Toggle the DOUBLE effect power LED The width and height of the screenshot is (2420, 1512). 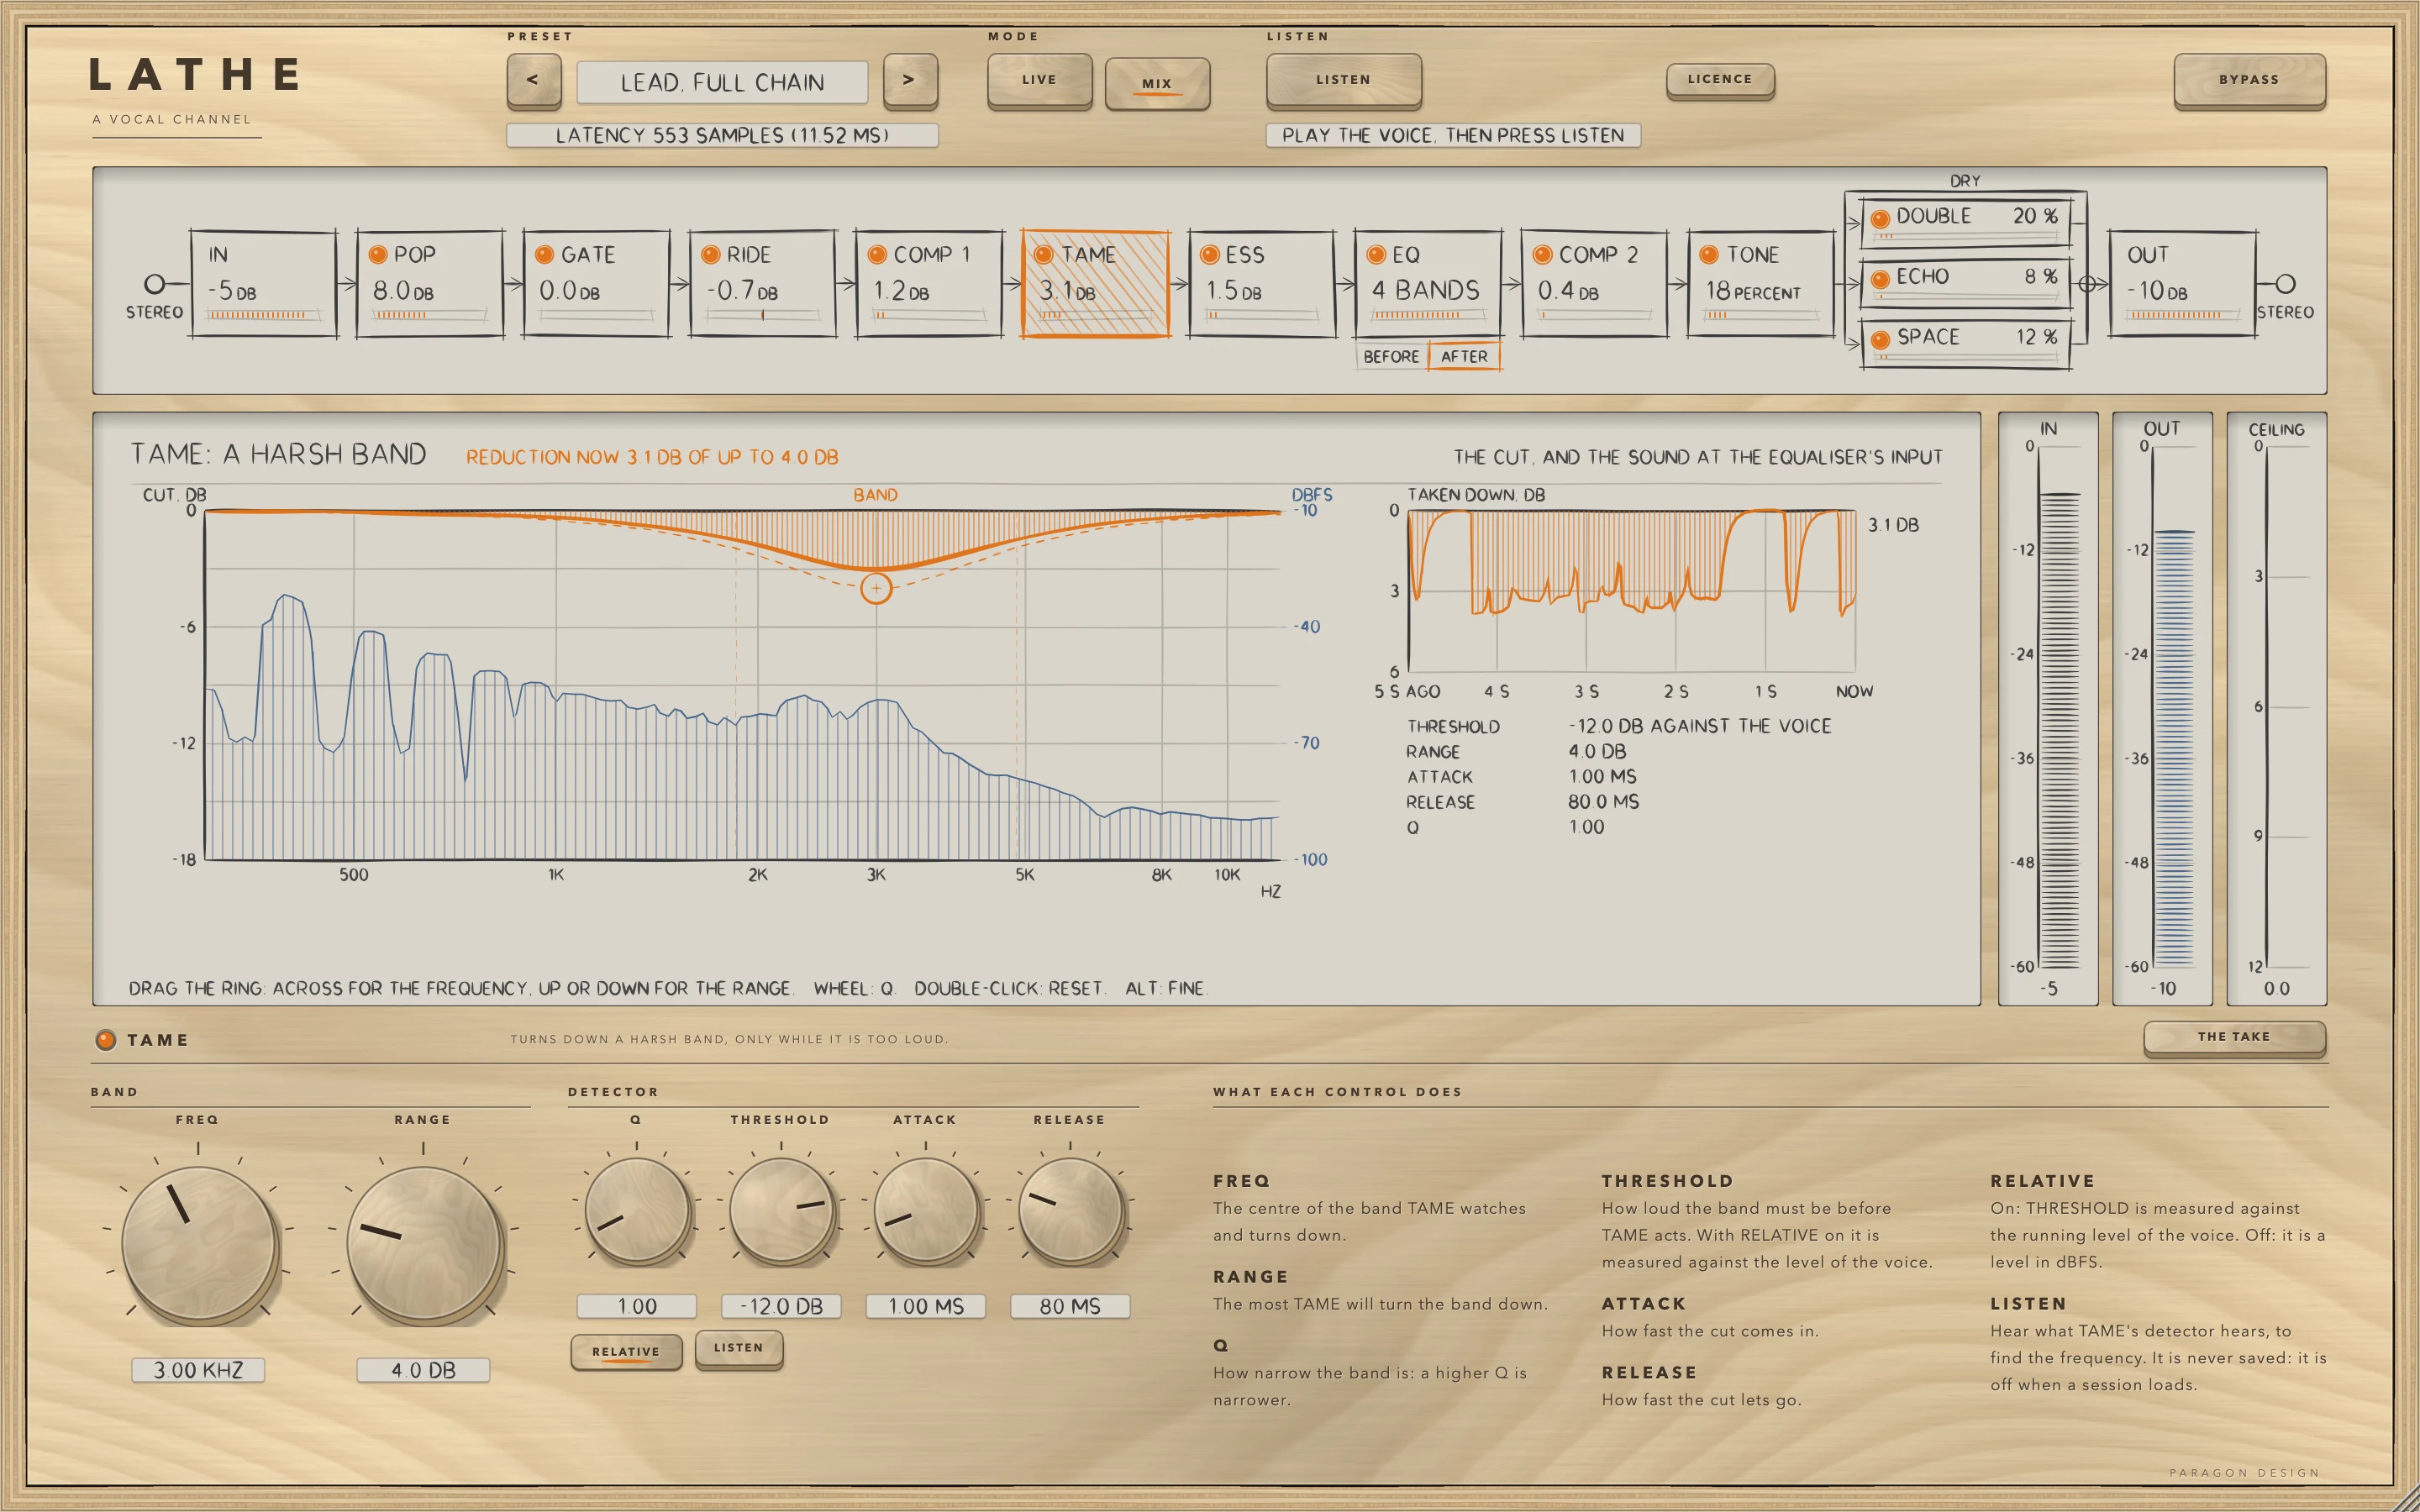coord(1880,218)
